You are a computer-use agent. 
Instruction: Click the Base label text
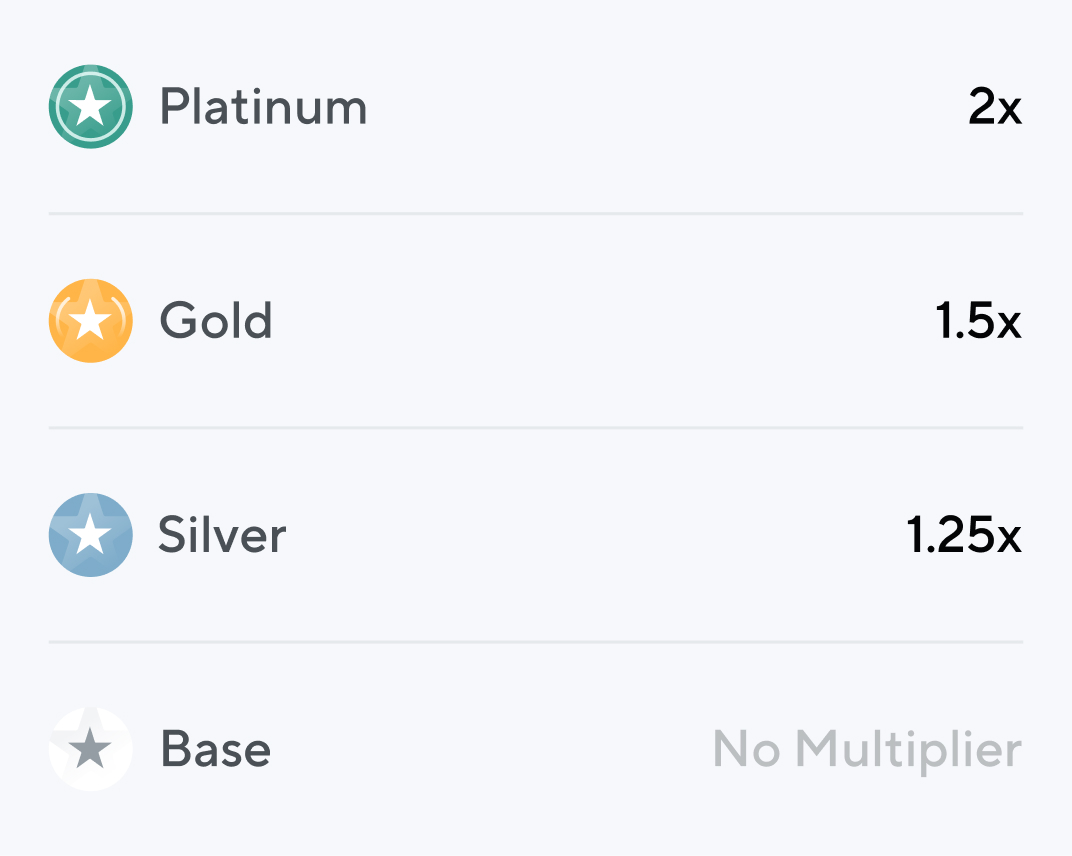click(214, 749)
